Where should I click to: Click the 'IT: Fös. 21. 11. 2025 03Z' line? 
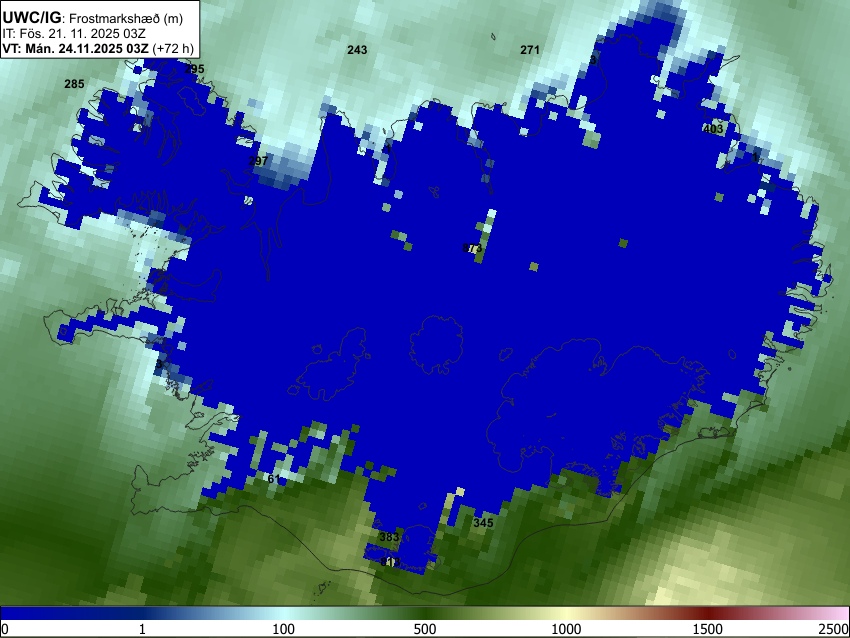pos(74,34)
